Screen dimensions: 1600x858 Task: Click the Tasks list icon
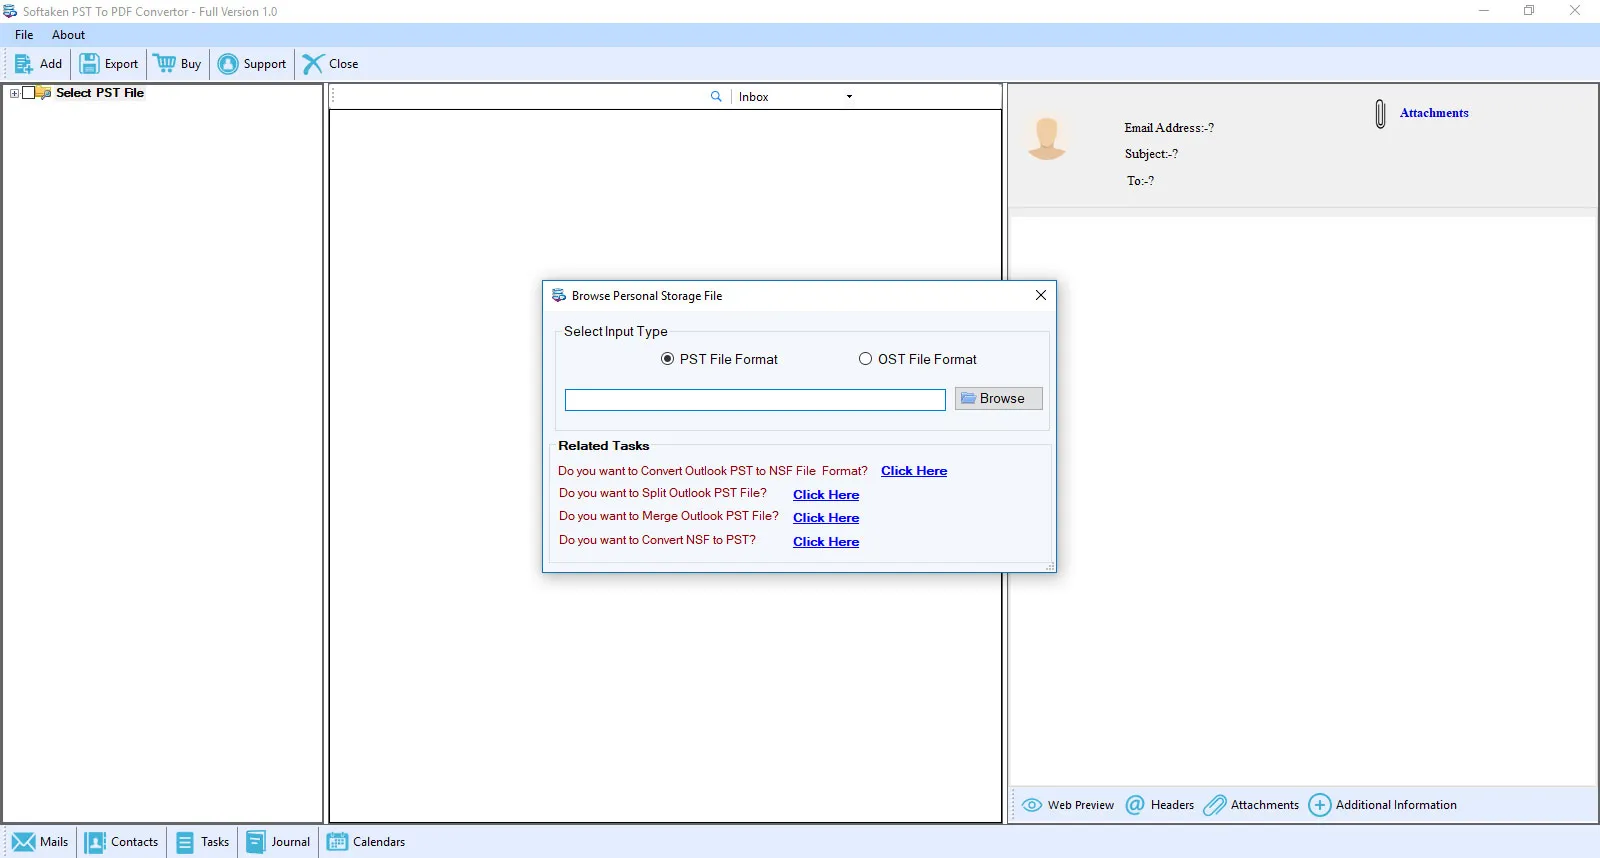(x=185, y=842)
